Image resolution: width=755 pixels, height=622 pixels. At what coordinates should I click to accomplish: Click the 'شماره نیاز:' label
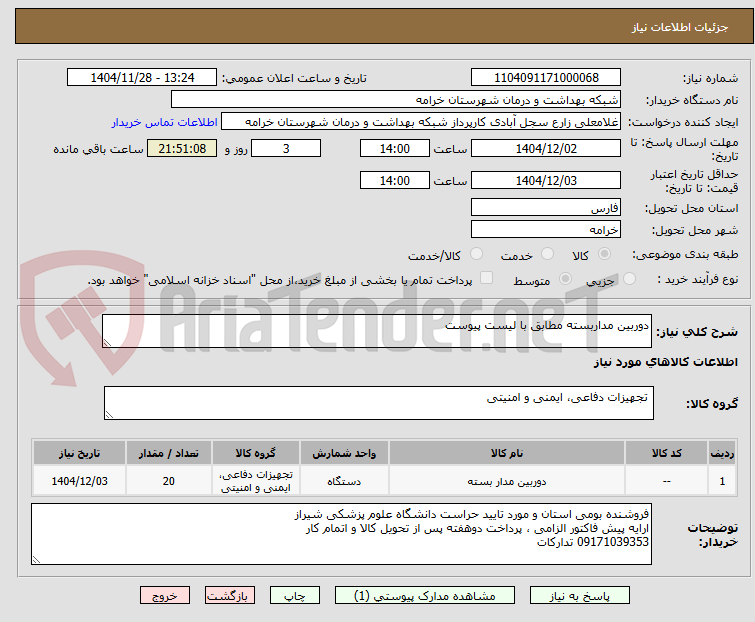(710, 78)
